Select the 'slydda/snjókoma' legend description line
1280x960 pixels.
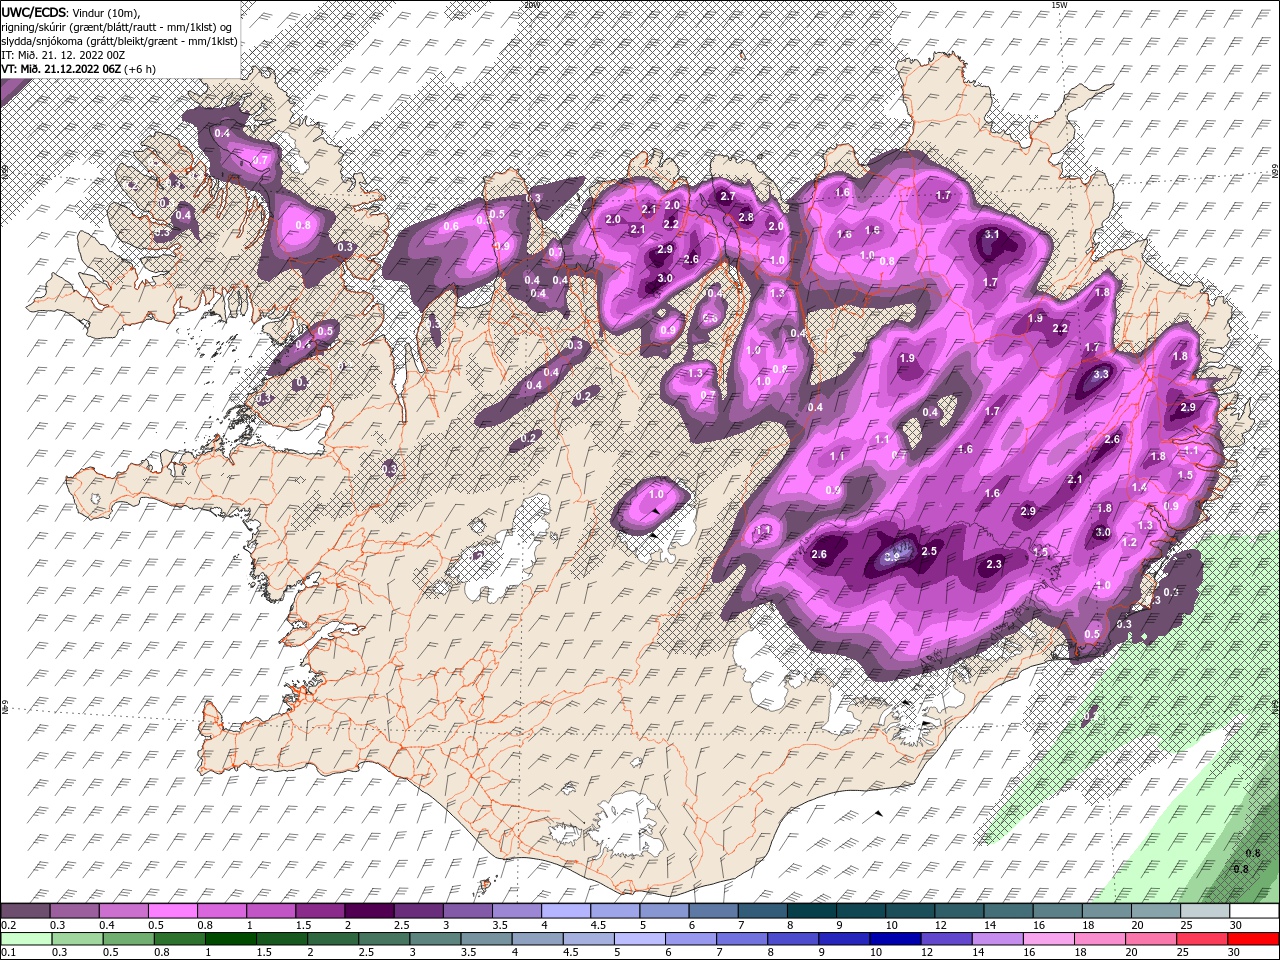click(x=120, y=41)
